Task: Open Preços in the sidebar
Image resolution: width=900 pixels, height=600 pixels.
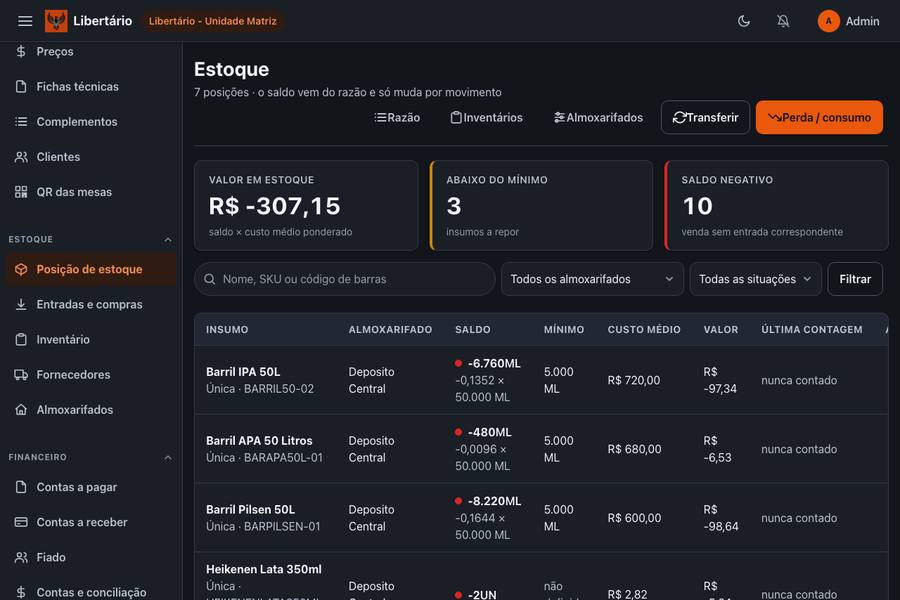Action: (91, 52)
